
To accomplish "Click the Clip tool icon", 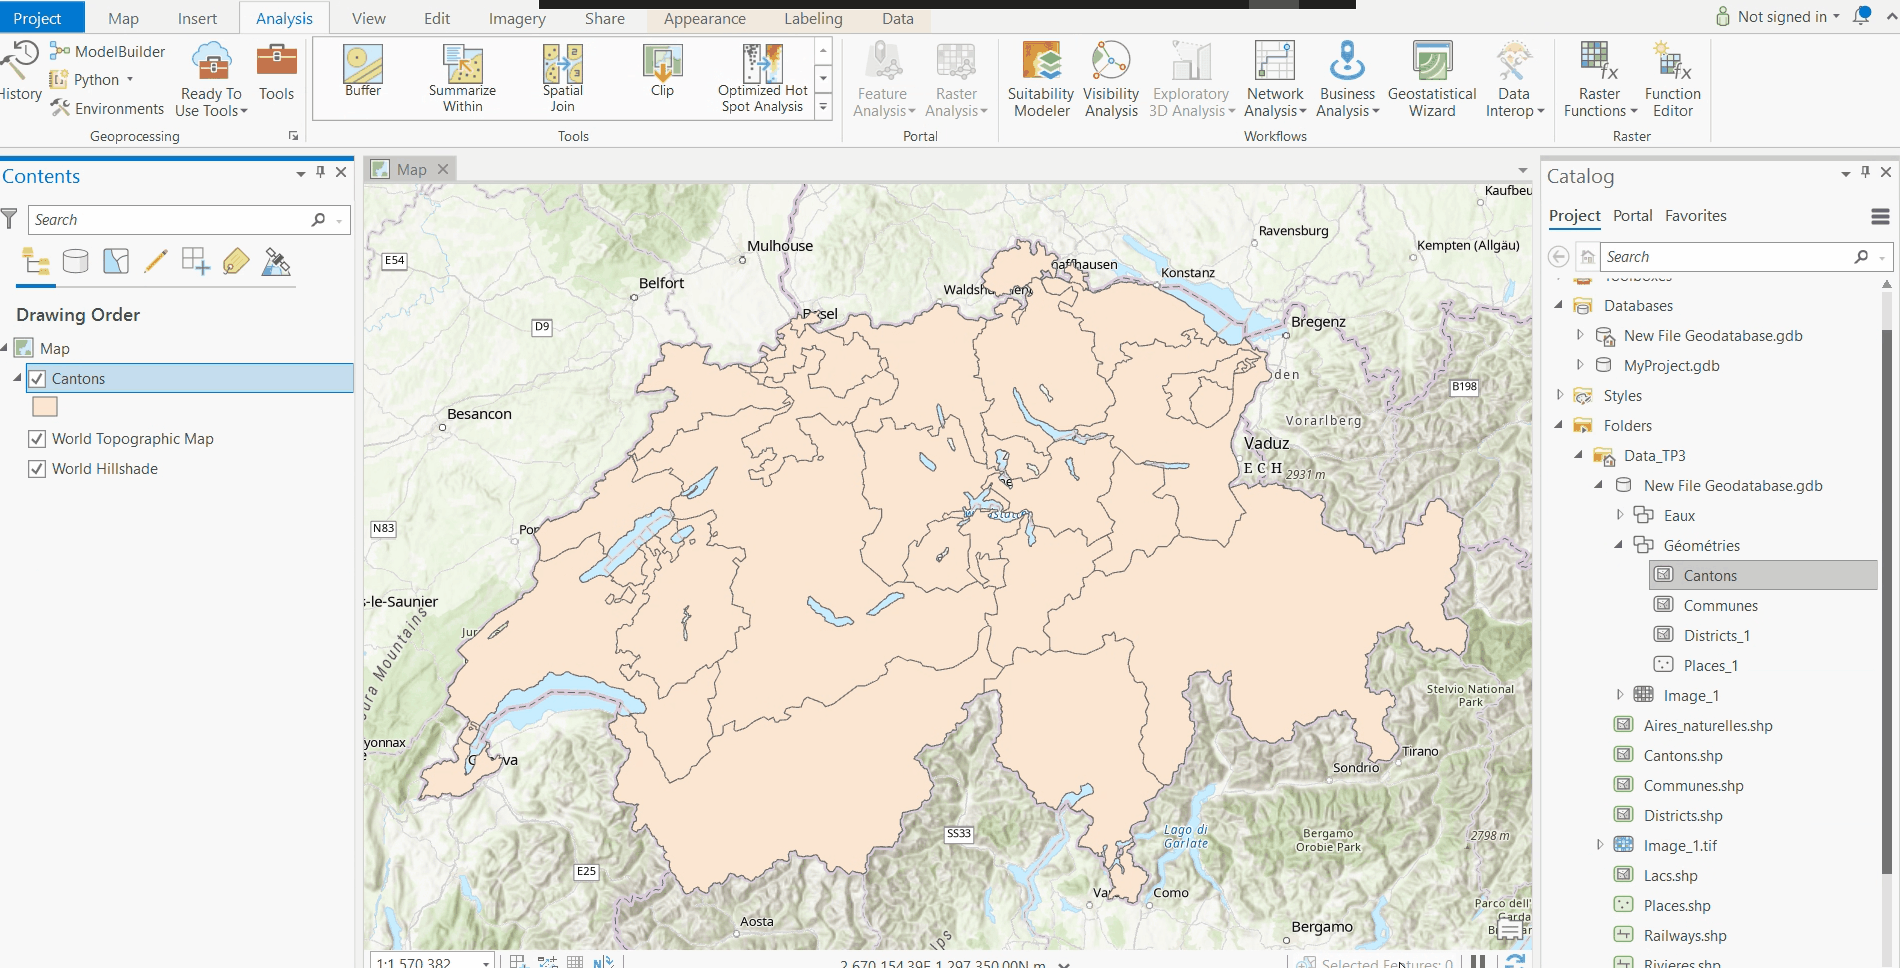I will (x=662, y=71).
